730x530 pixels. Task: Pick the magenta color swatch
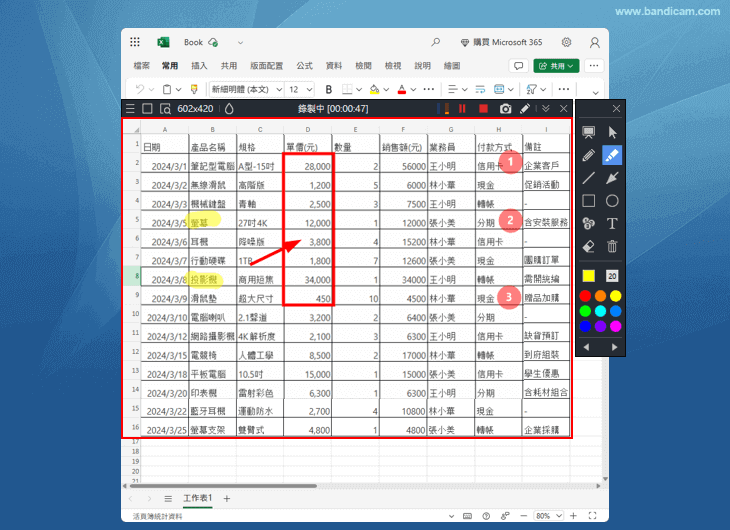pos(615,326)
